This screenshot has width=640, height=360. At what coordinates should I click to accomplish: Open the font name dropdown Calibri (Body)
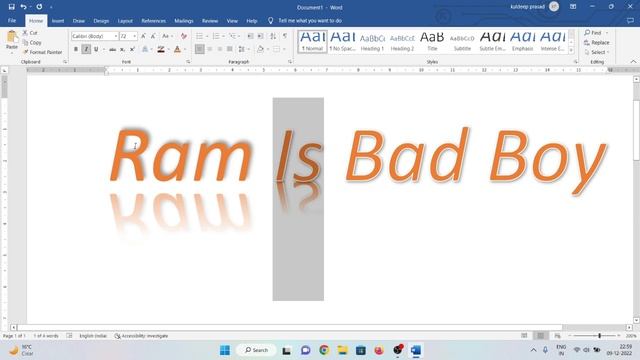[x=116, y=36]
